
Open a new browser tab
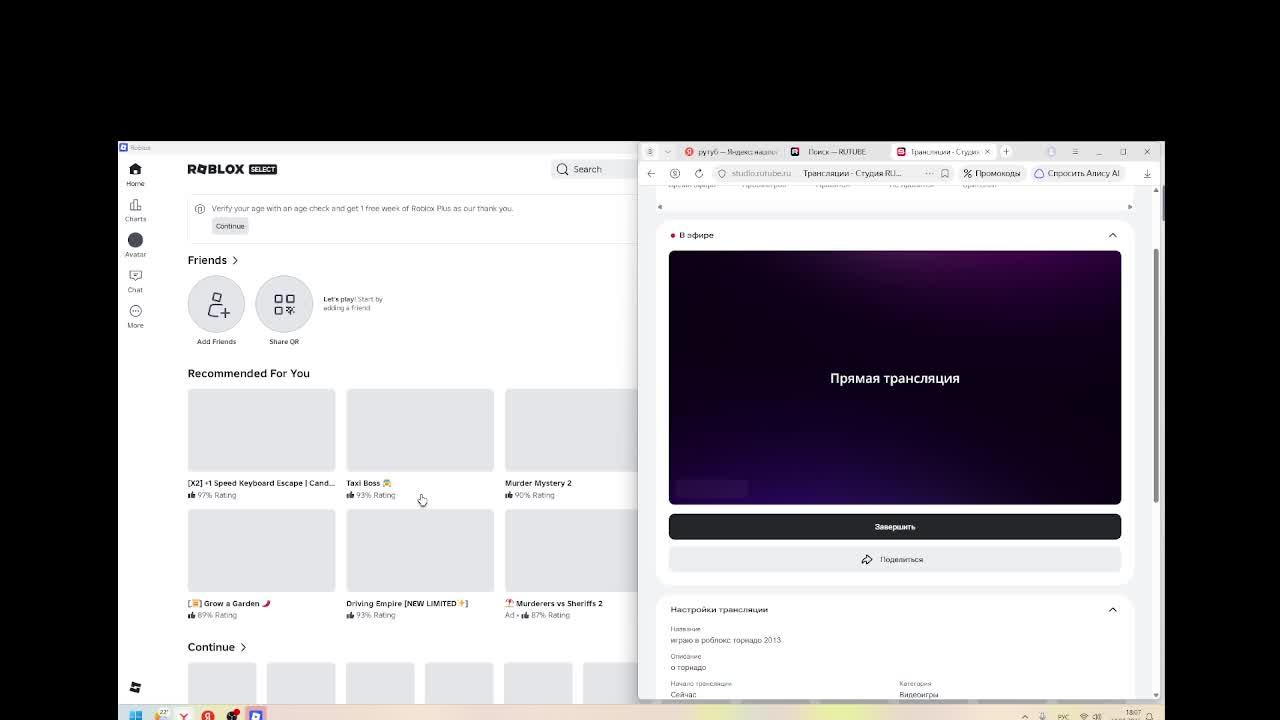pos(1006,152)
